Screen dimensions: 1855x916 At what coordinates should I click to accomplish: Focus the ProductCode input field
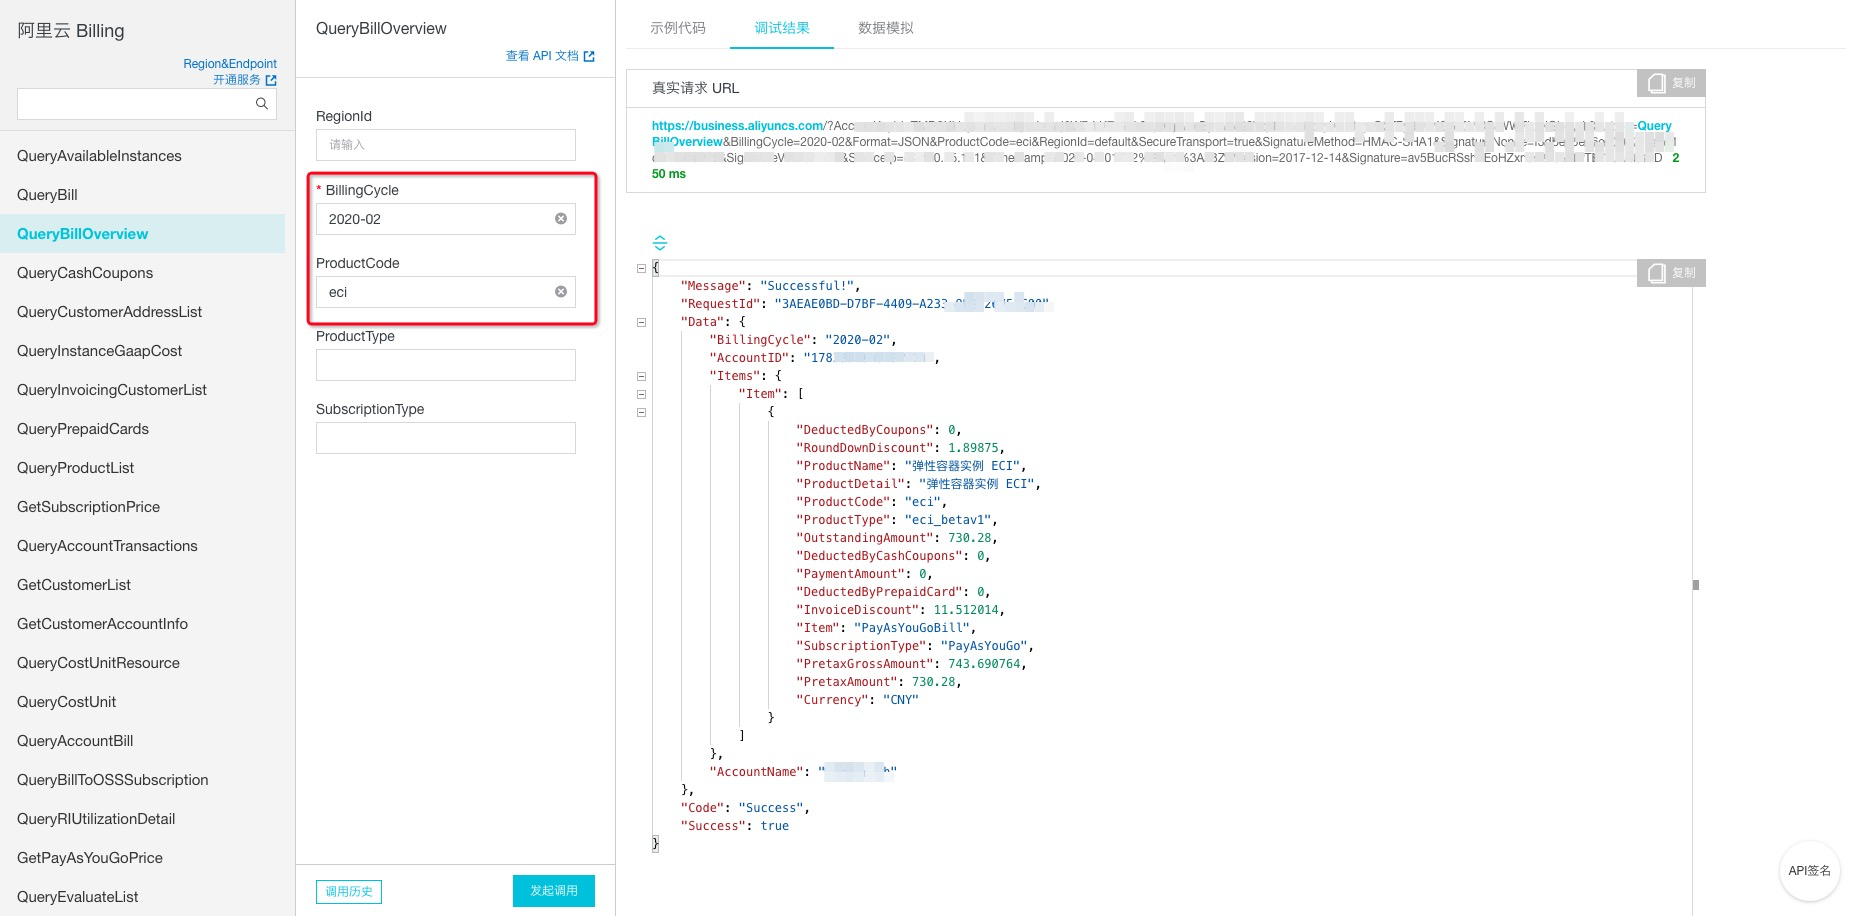[x=446, y=292]
